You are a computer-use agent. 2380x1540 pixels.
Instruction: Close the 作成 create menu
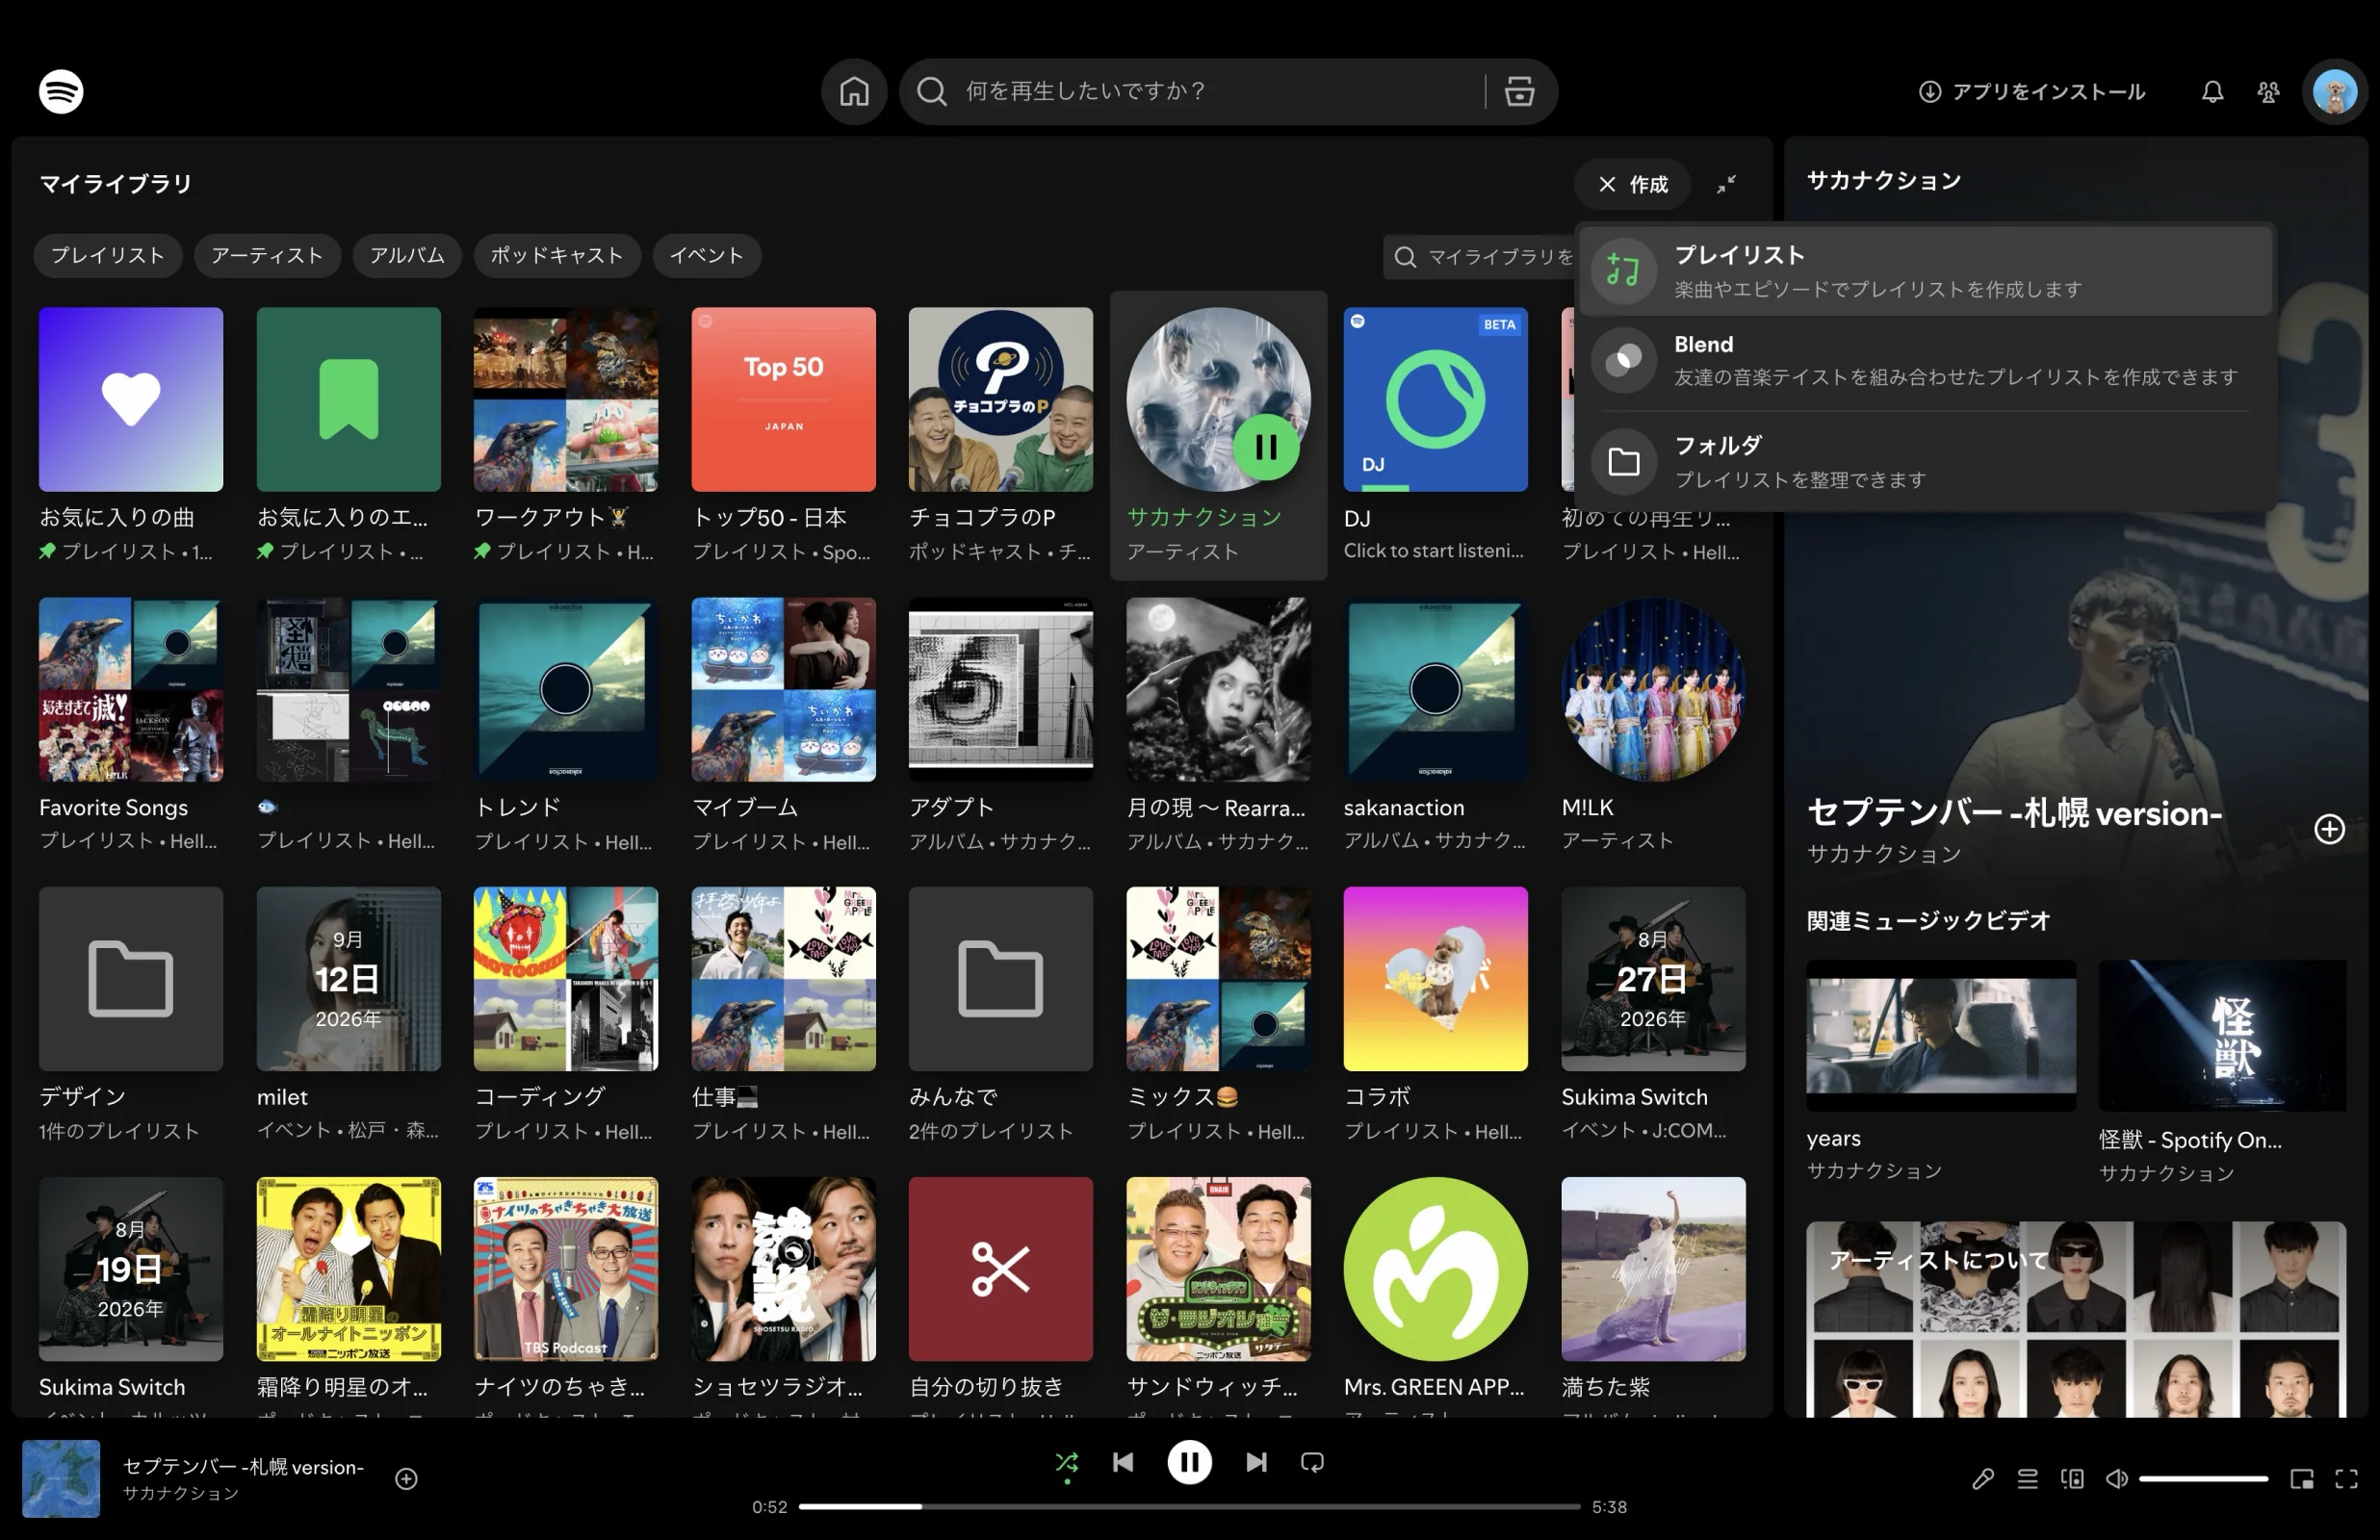tap(1632, 184)
